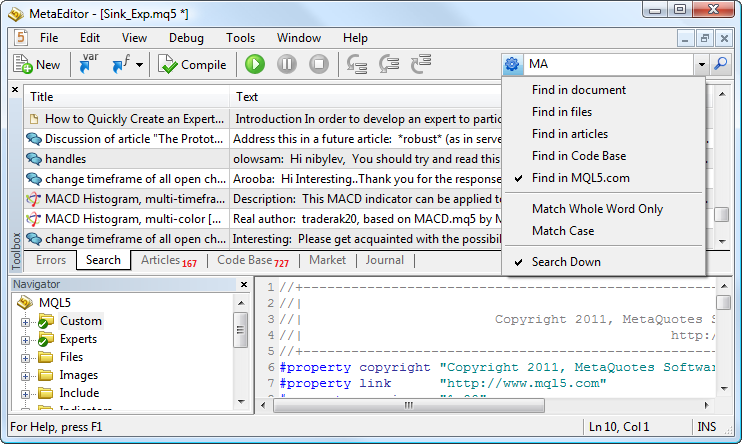Expand the Include folder node
The image size is (742, 444).
26,394
